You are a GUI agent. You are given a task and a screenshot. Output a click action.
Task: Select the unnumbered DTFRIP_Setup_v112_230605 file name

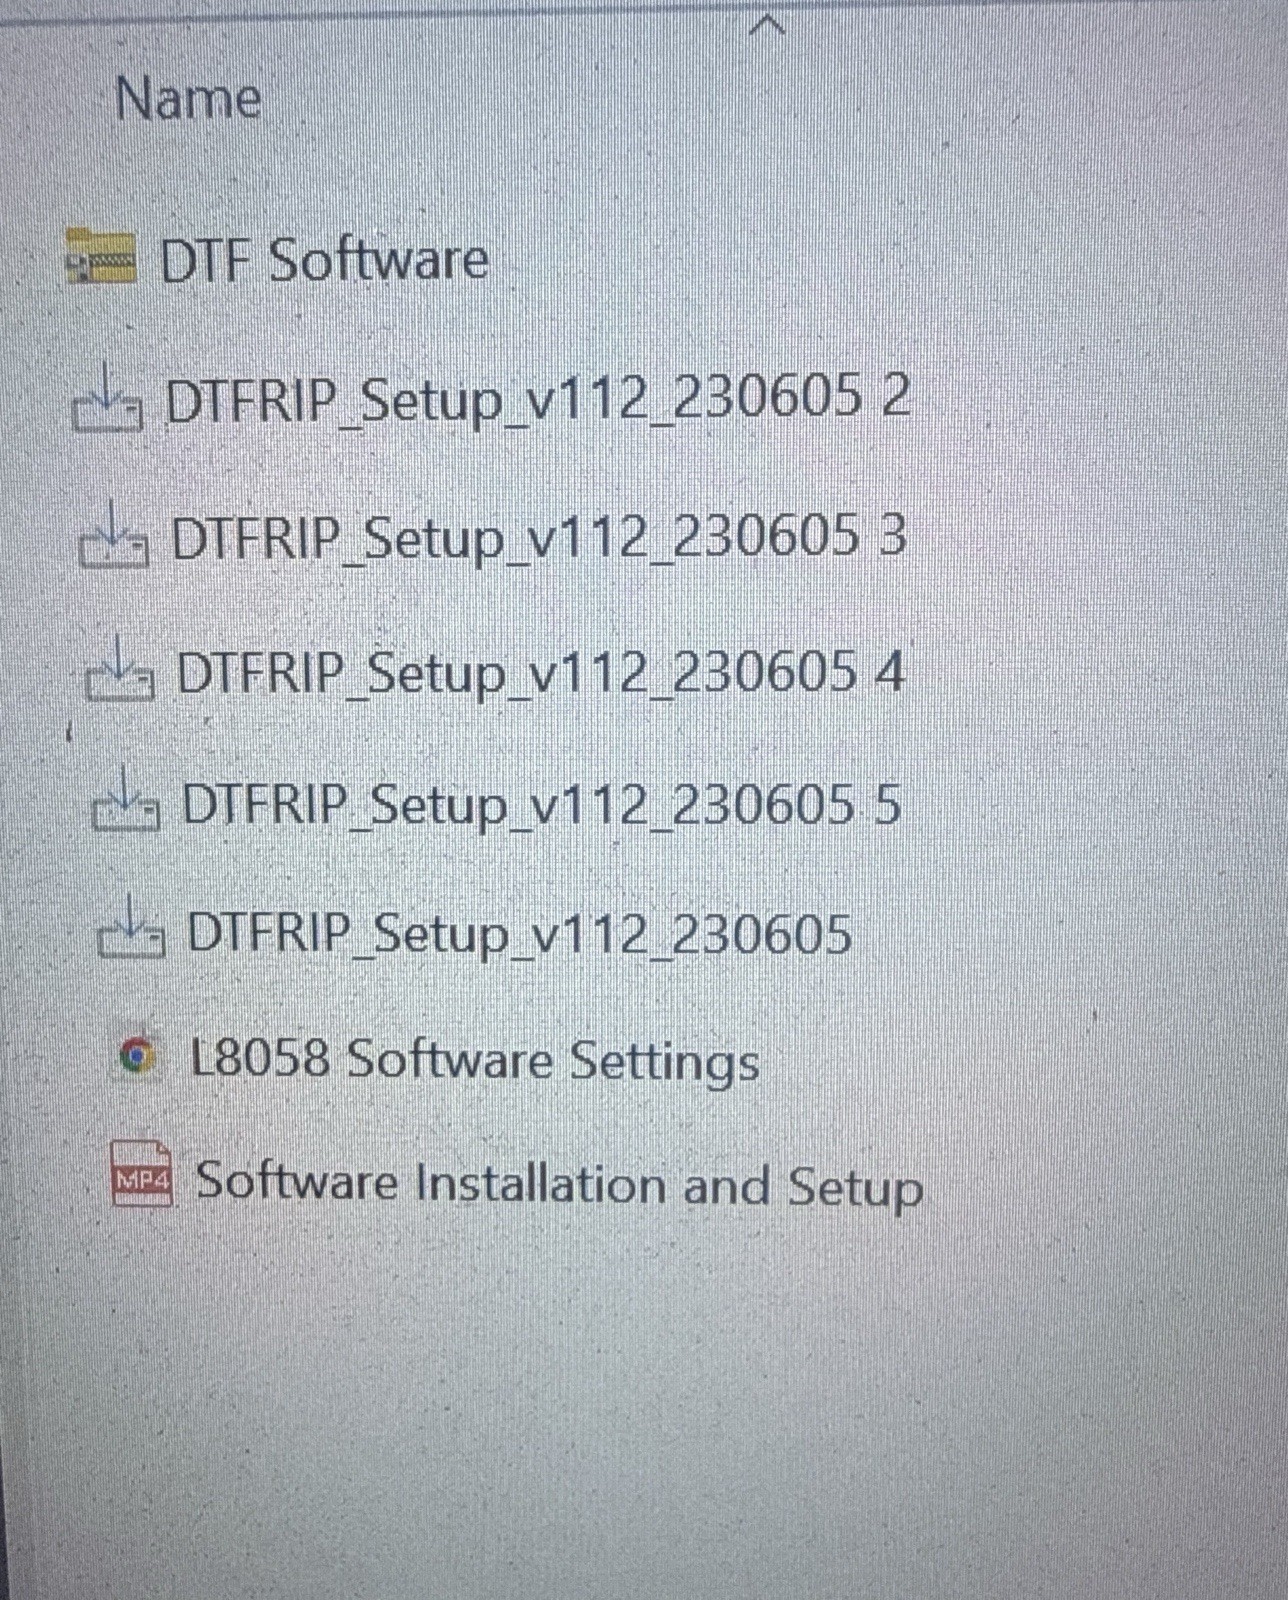pyautogui.click(x=519, y=934)
